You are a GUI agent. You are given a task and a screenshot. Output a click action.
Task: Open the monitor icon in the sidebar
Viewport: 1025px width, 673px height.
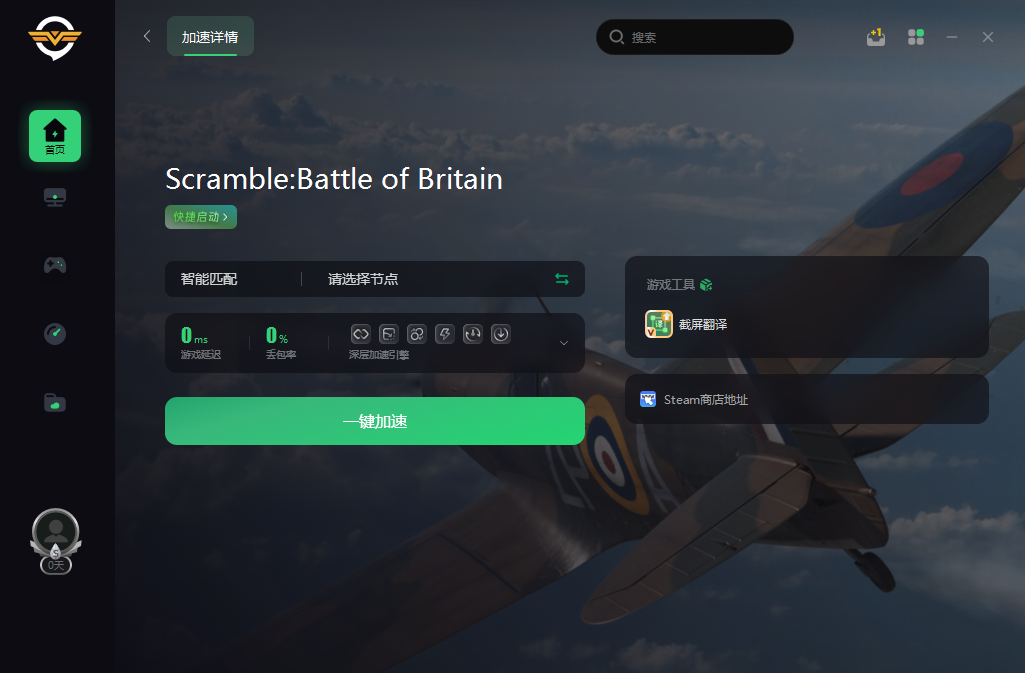click(x=55, y=197)
